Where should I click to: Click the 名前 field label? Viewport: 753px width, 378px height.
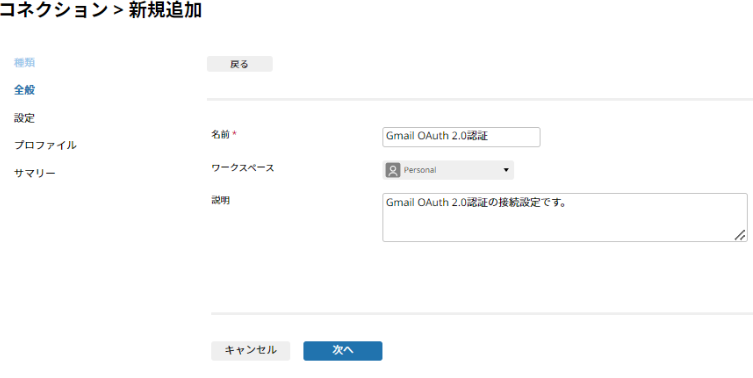[220, 135]
